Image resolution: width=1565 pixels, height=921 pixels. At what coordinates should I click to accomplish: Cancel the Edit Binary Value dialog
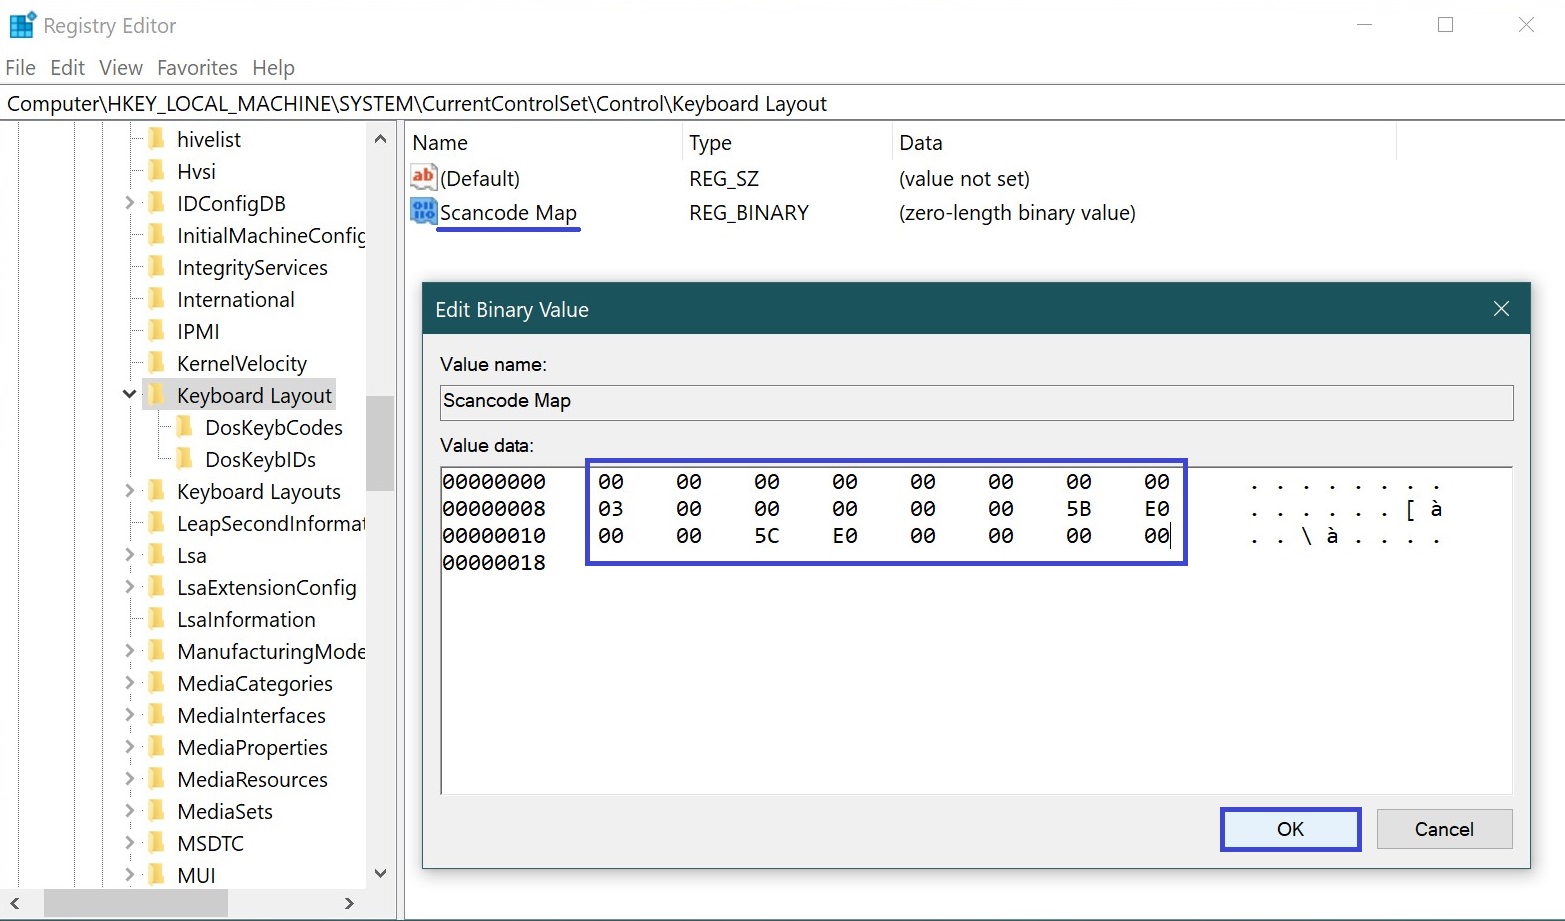1444,829
